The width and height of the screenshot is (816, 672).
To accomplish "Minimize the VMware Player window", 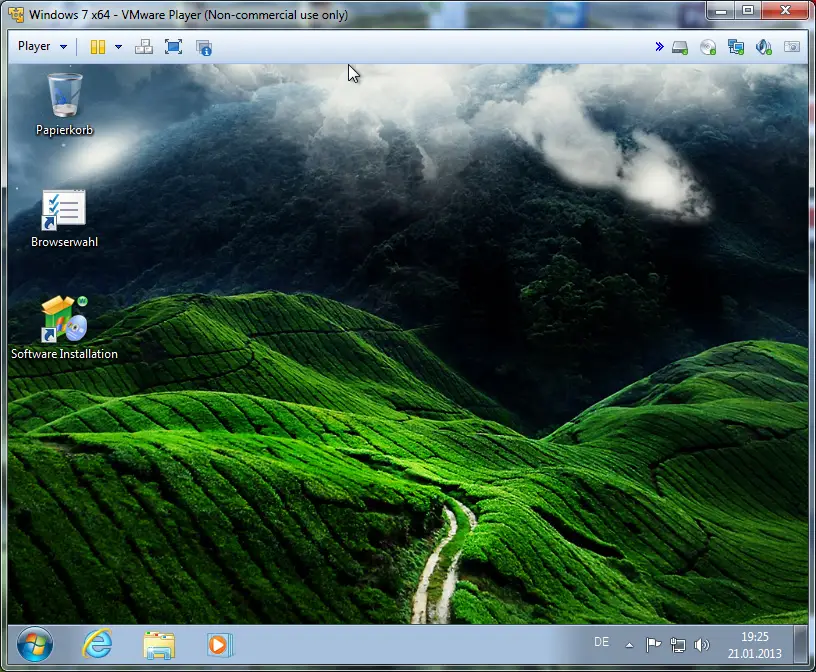I will click(721, 11).
